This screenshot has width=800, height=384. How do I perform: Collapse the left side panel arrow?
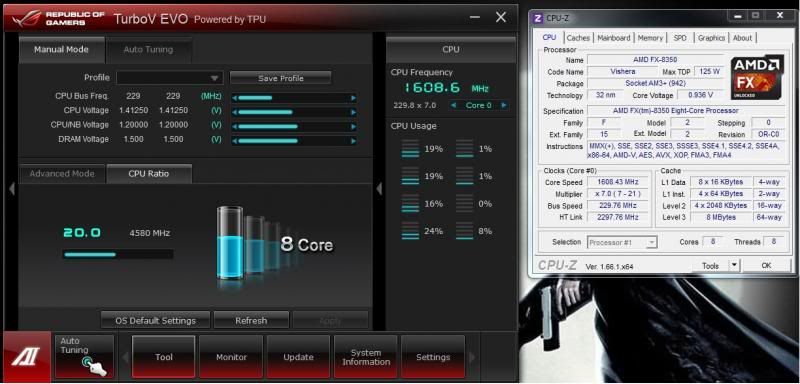click(11, 189)
